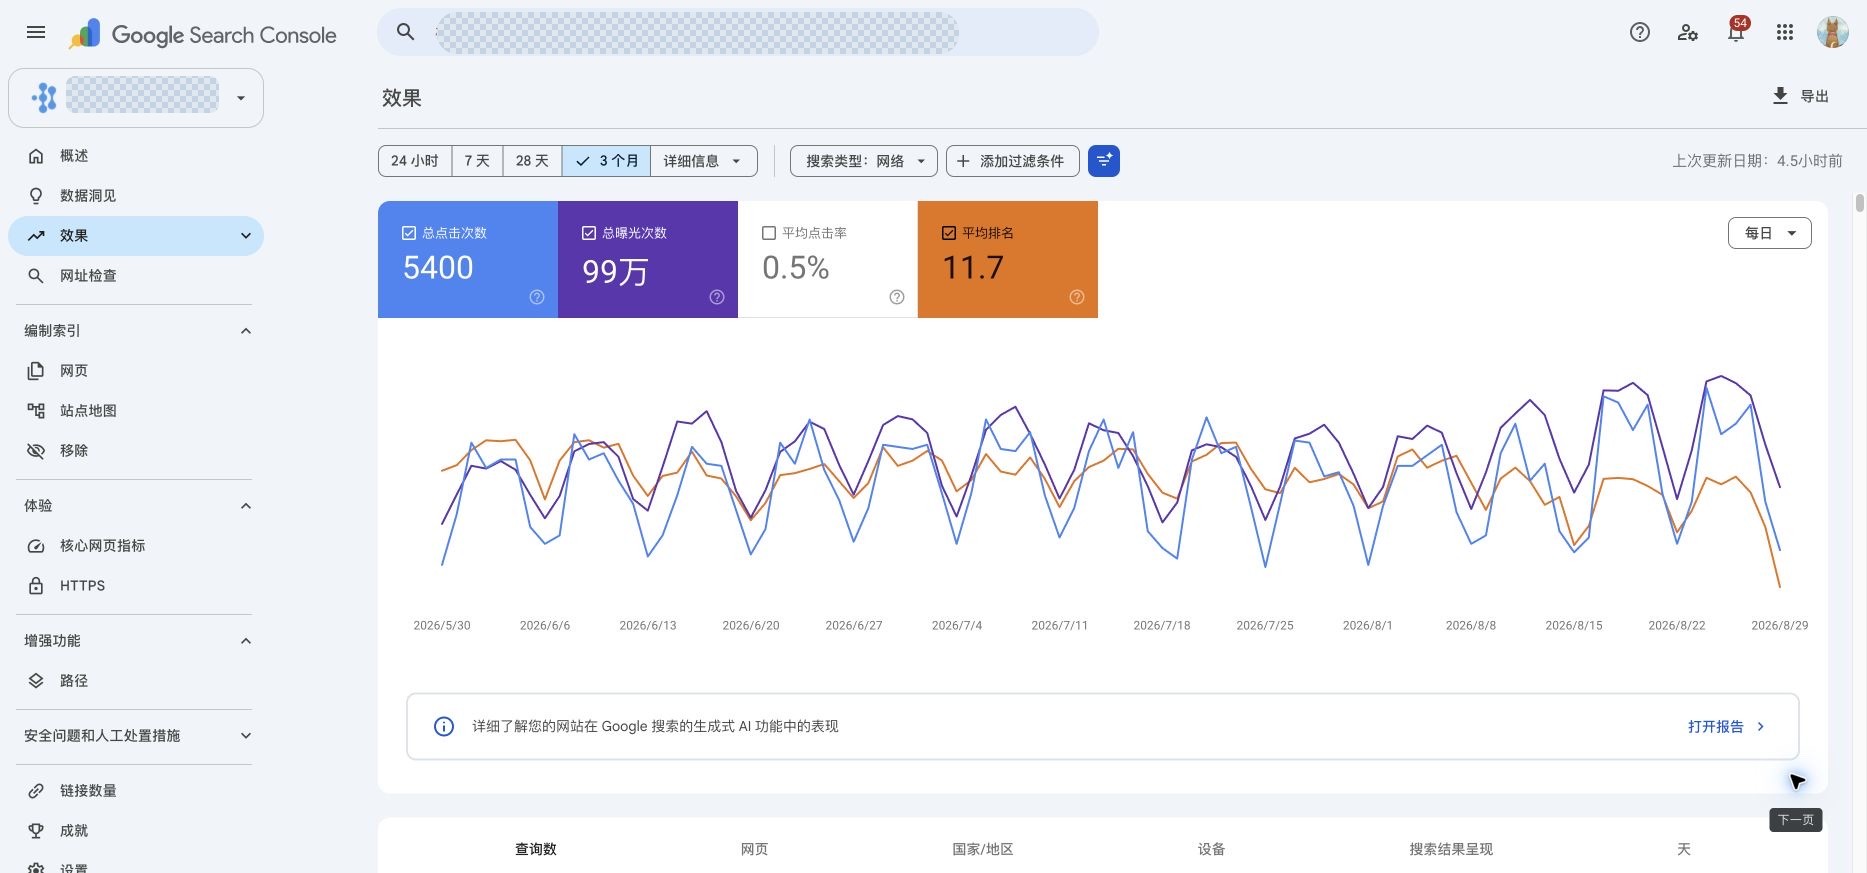The width and height of the screenshot is (1867, 873).
Task: Switch to the 设备 tab
Action: tap(1211, 849)
